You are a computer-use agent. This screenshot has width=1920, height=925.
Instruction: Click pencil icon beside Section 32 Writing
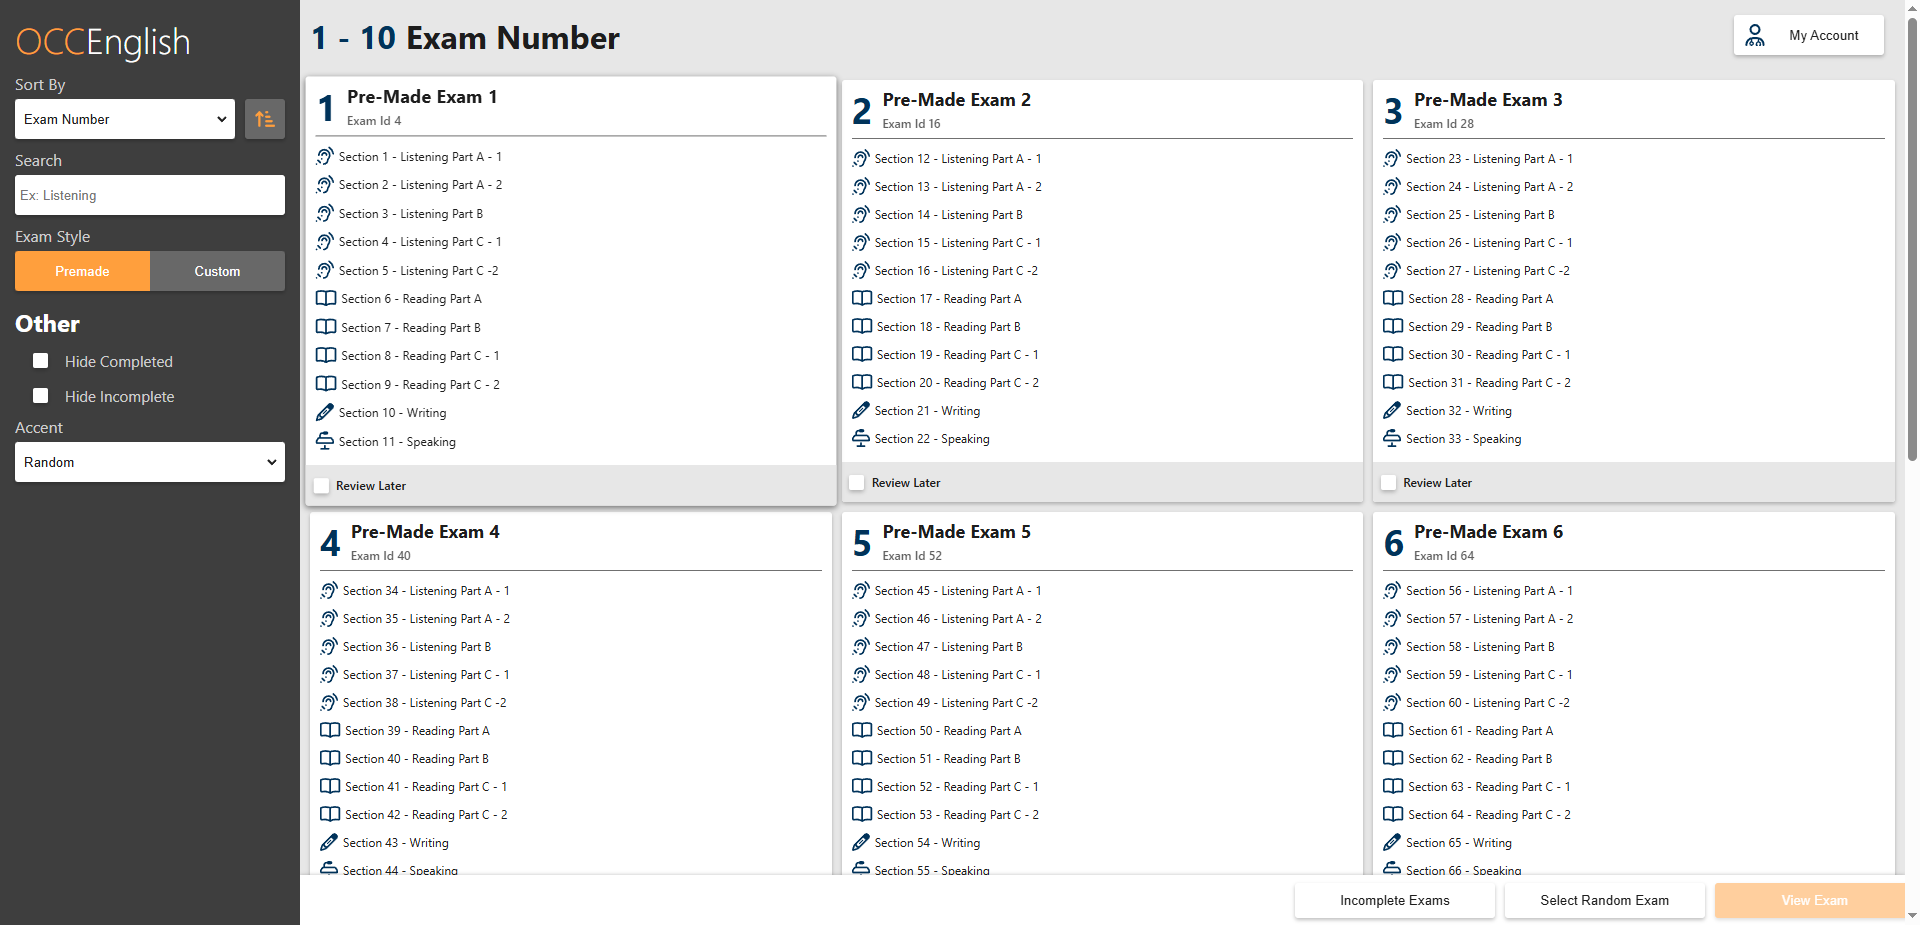coord(1392,410)
